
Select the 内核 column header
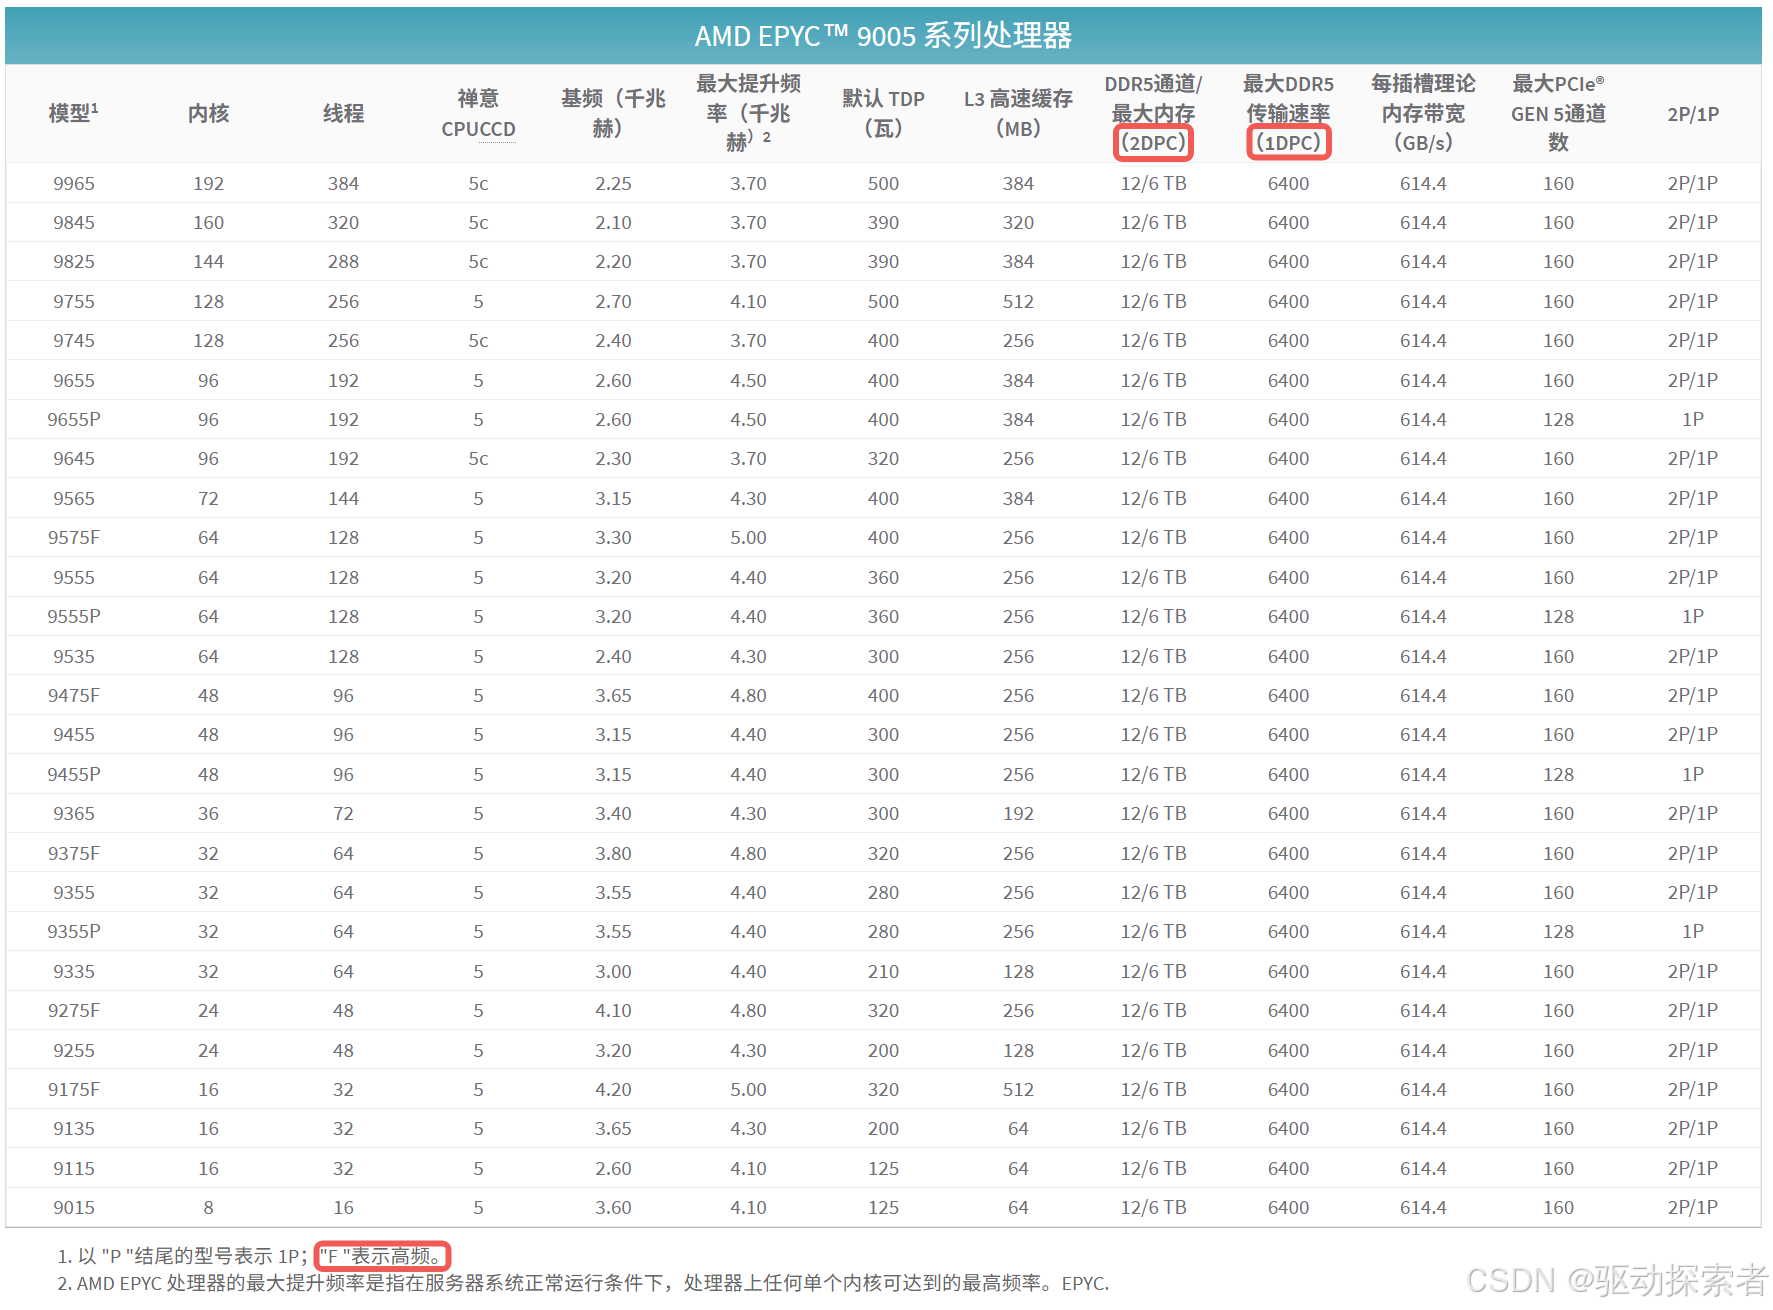tap(208, 113)
